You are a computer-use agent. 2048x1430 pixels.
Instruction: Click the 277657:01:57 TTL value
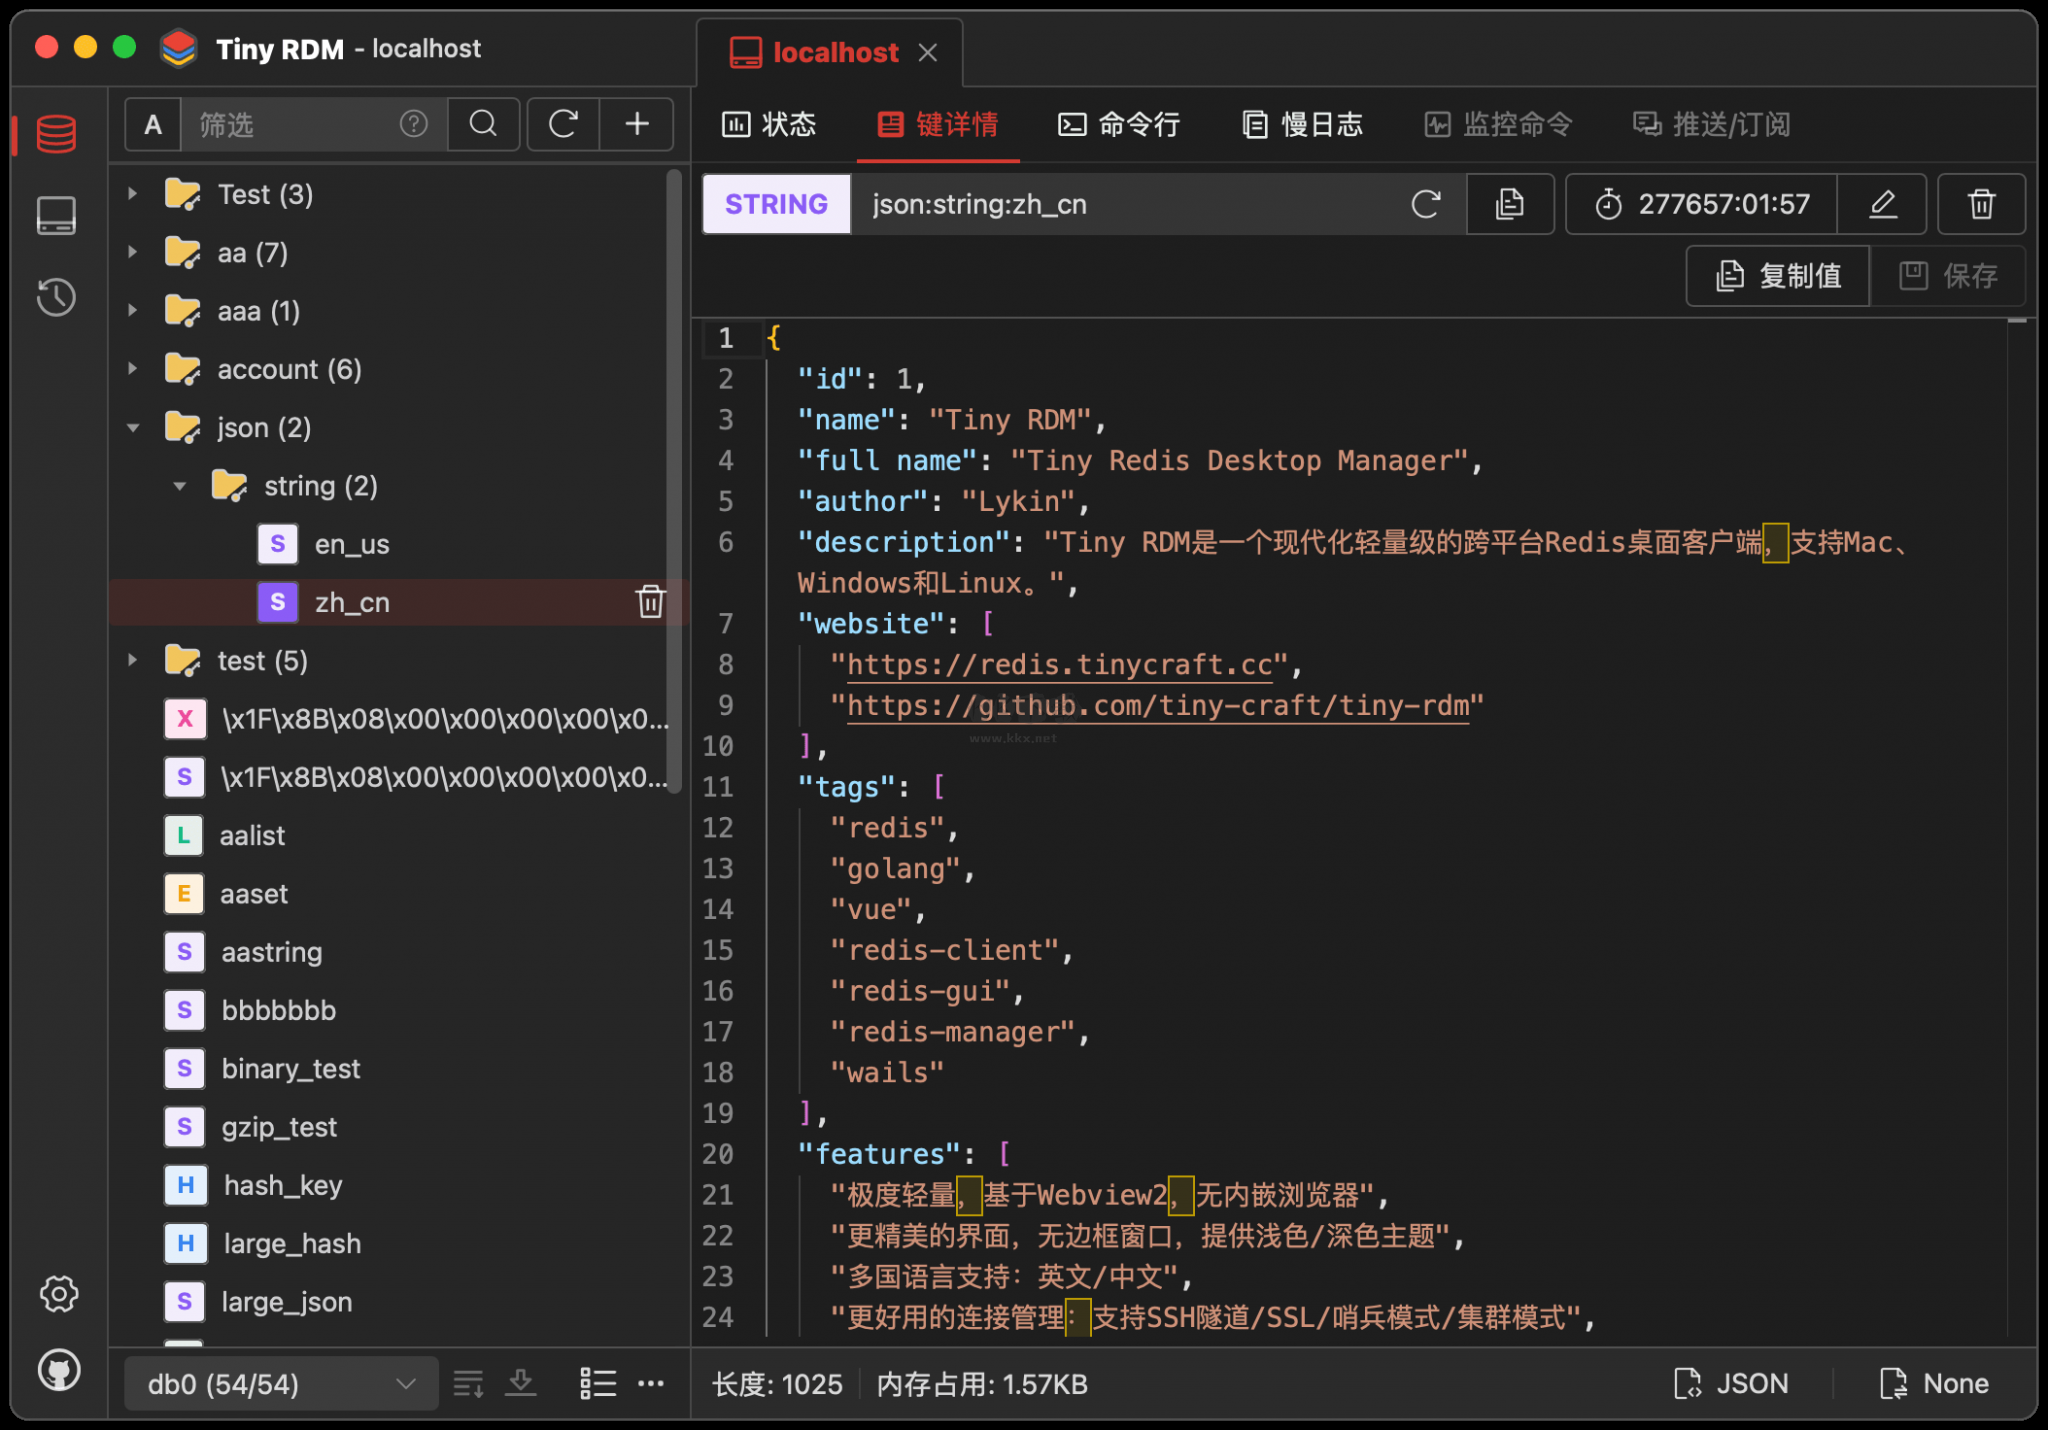point(1724,204)
